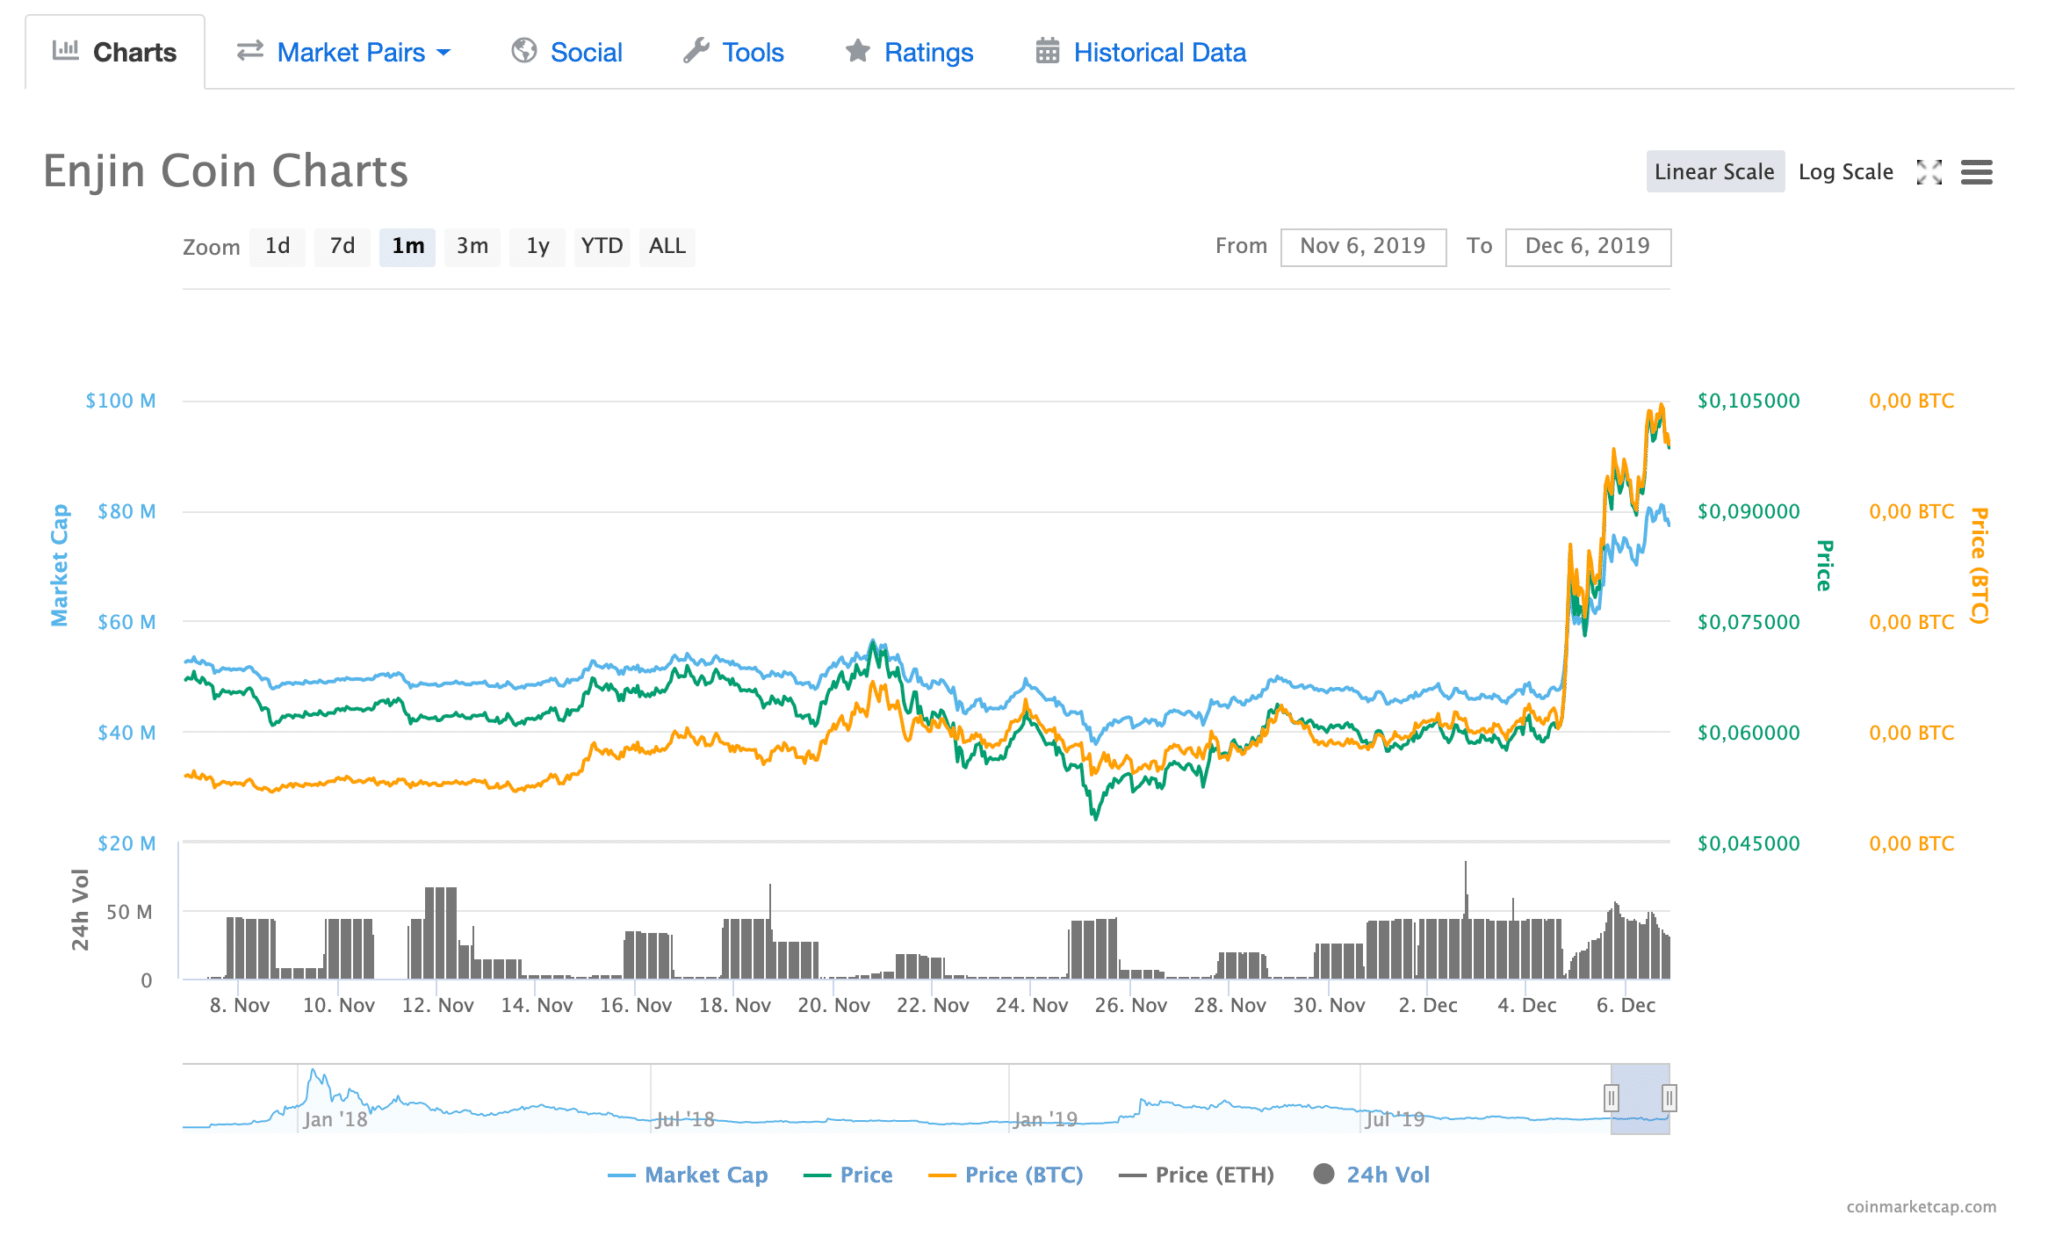Viewport: 2048px width, 1251px height.
Task: Set zoom range to 3m
Action: point(472,246)
